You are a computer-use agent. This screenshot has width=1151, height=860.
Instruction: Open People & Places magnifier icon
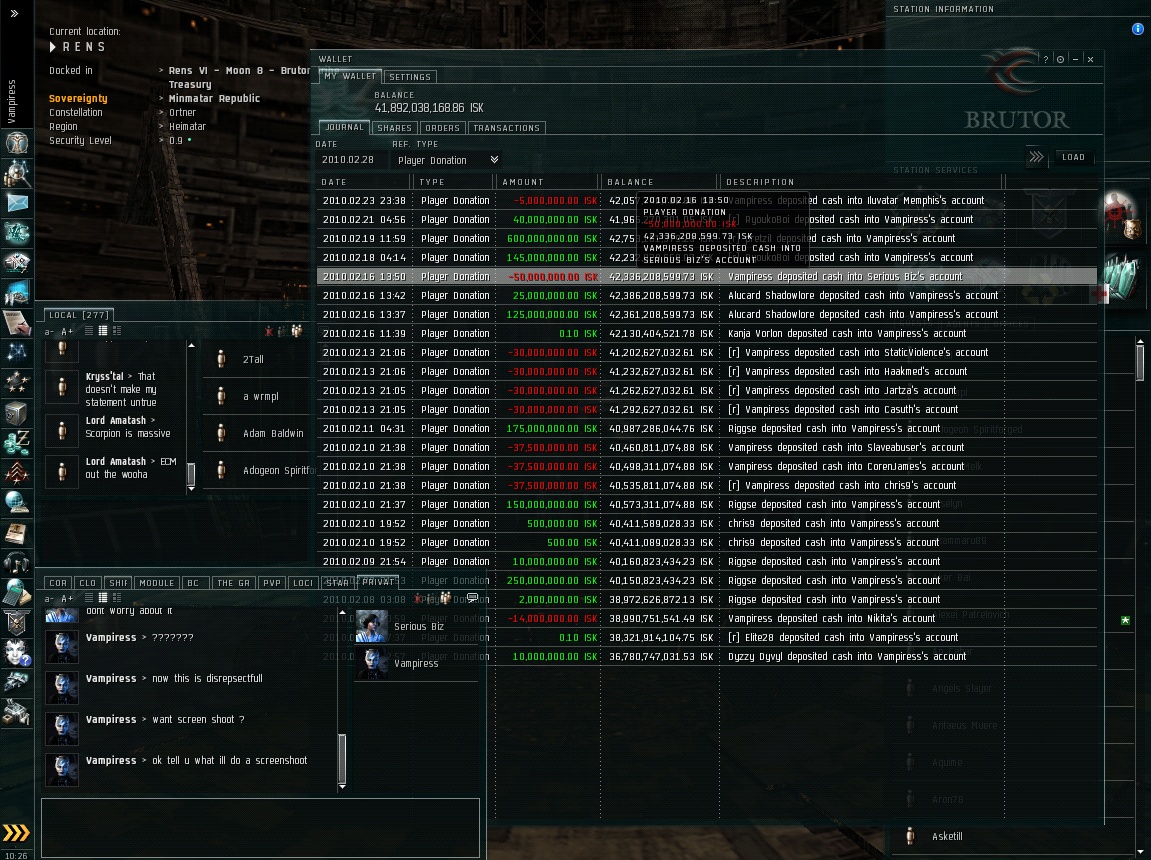(x=16, y=173)
